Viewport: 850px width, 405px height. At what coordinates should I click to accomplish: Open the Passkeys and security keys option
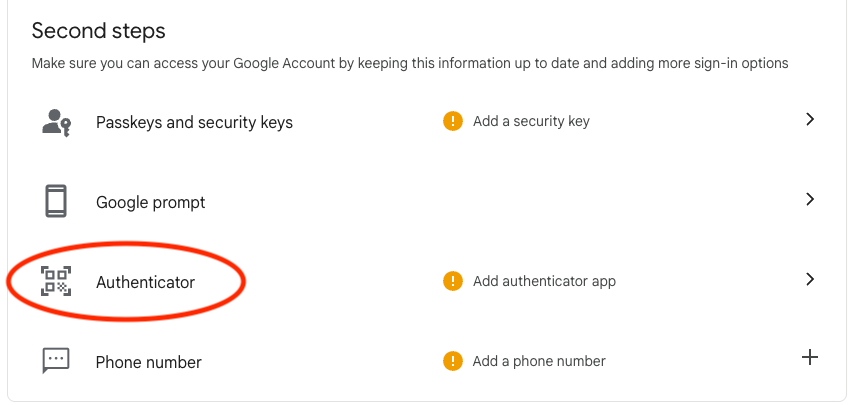tap(194, 122)
